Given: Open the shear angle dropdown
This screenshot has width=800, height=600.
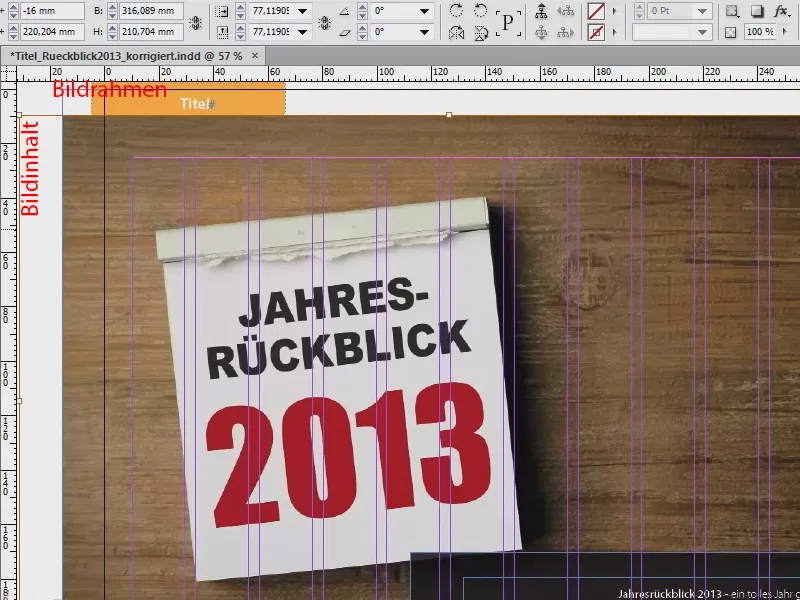Looking at the screenshot, I should pyautogui.click(x=424, y=32).
